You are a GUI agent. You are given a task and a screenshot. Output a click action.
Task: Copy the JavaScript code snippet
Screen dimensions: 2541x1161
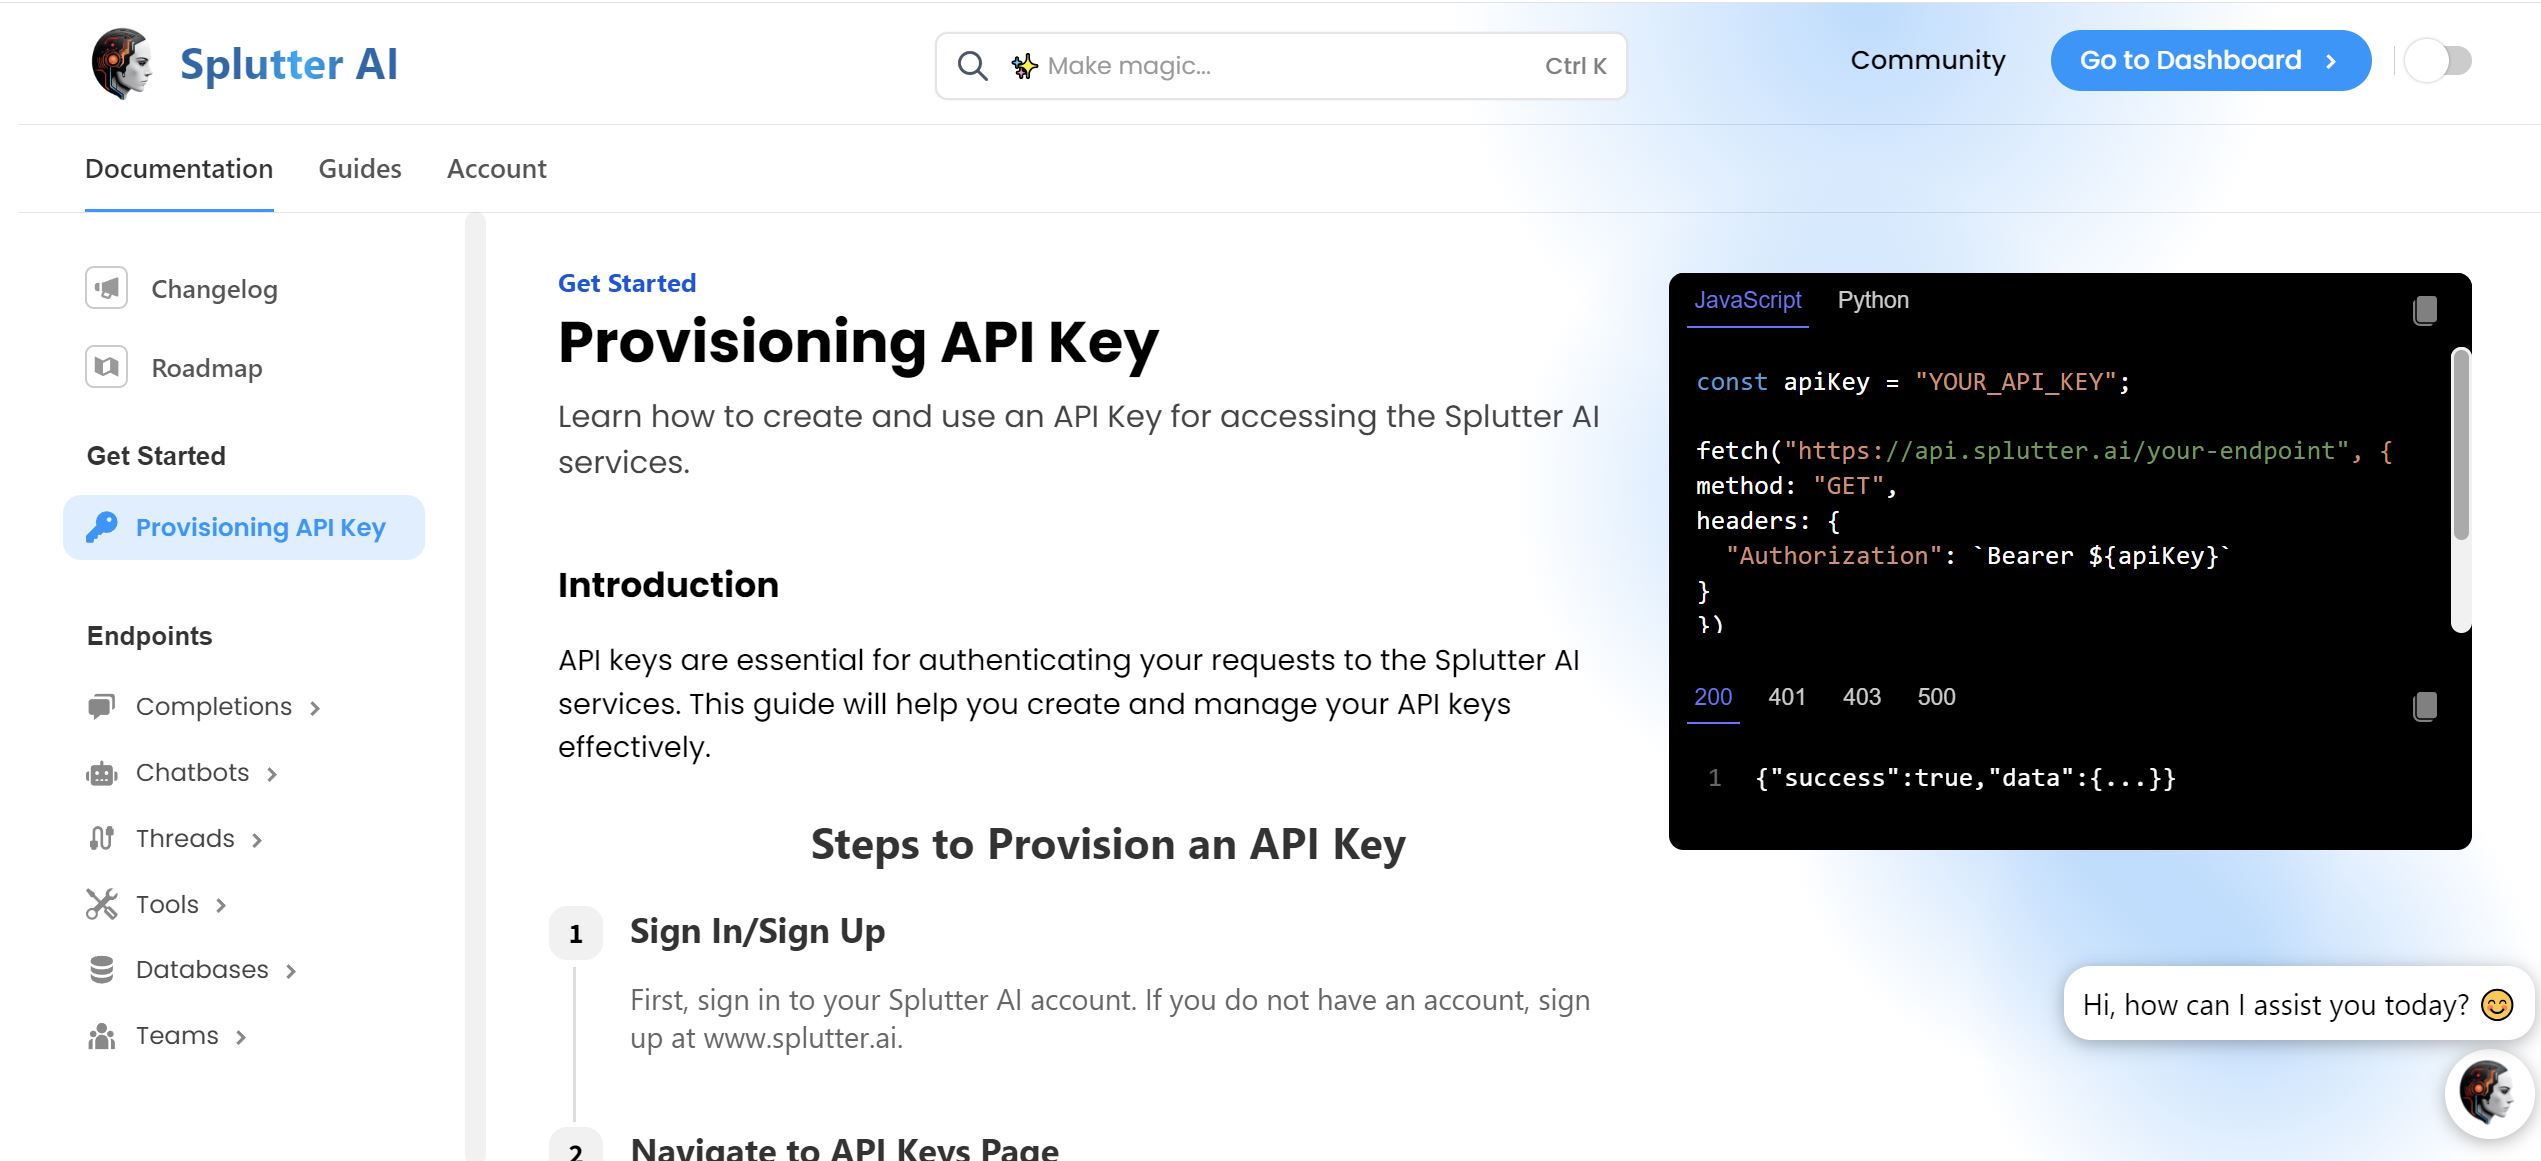2425,310
